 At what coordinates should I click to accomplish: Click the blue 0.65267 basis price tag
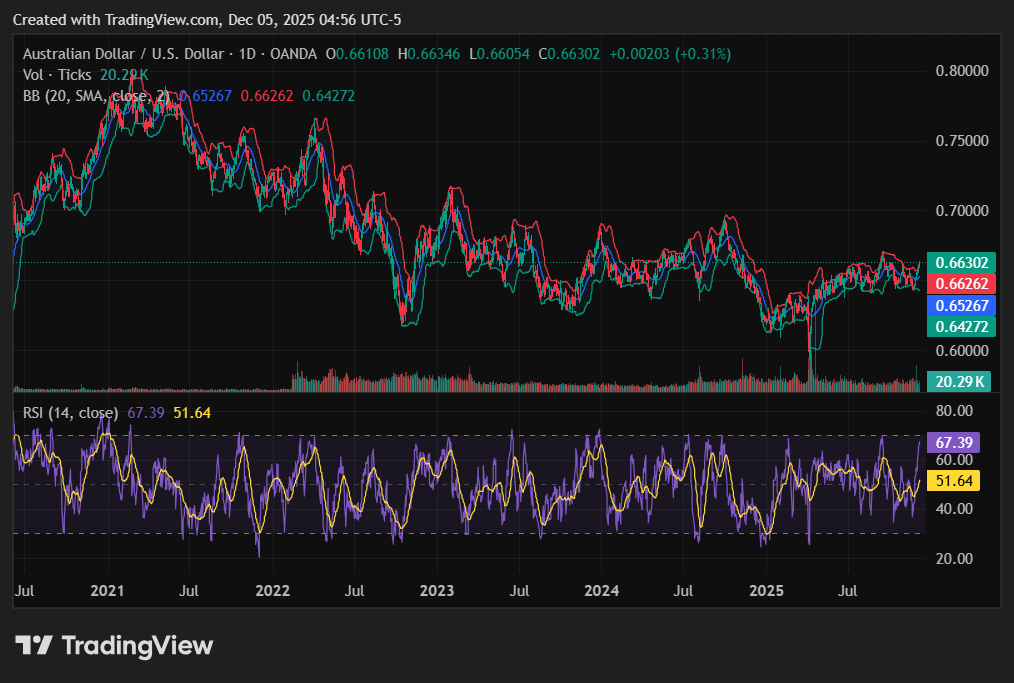point(959,306)
